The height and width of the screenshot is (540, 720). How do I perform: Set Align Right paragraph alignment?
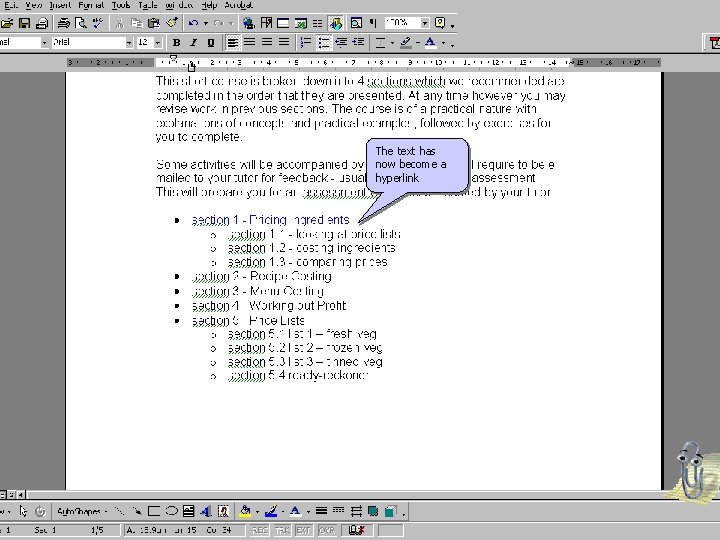click(x=267, y=43)
